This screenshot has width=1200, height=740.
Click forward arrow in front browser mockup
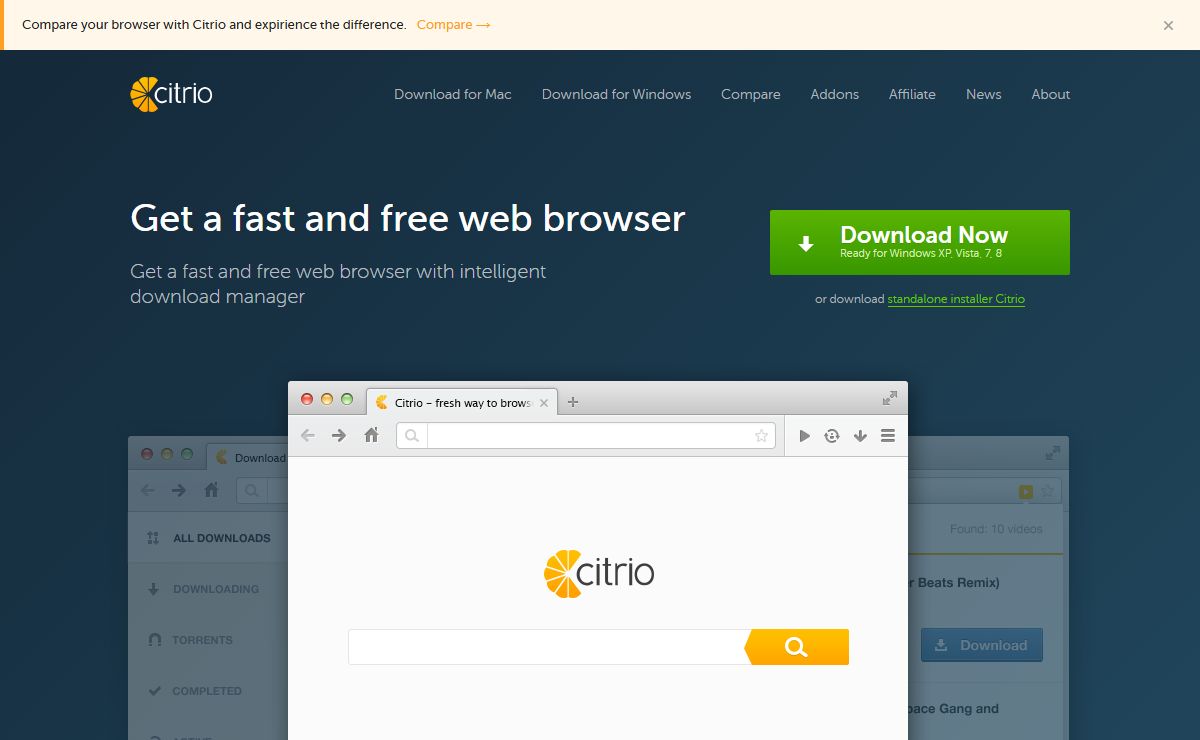point(339,435)
